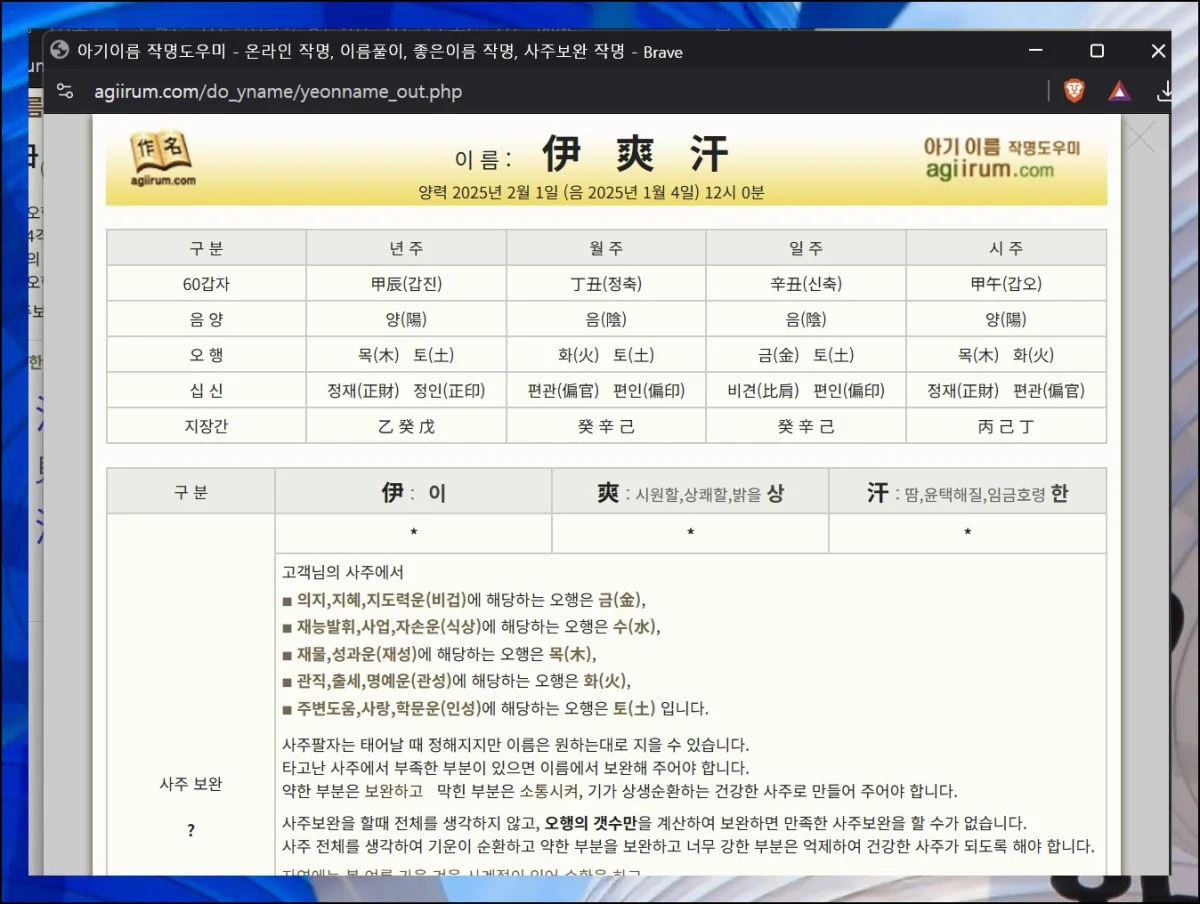Select the 시주 column header

coord(1006,248)
